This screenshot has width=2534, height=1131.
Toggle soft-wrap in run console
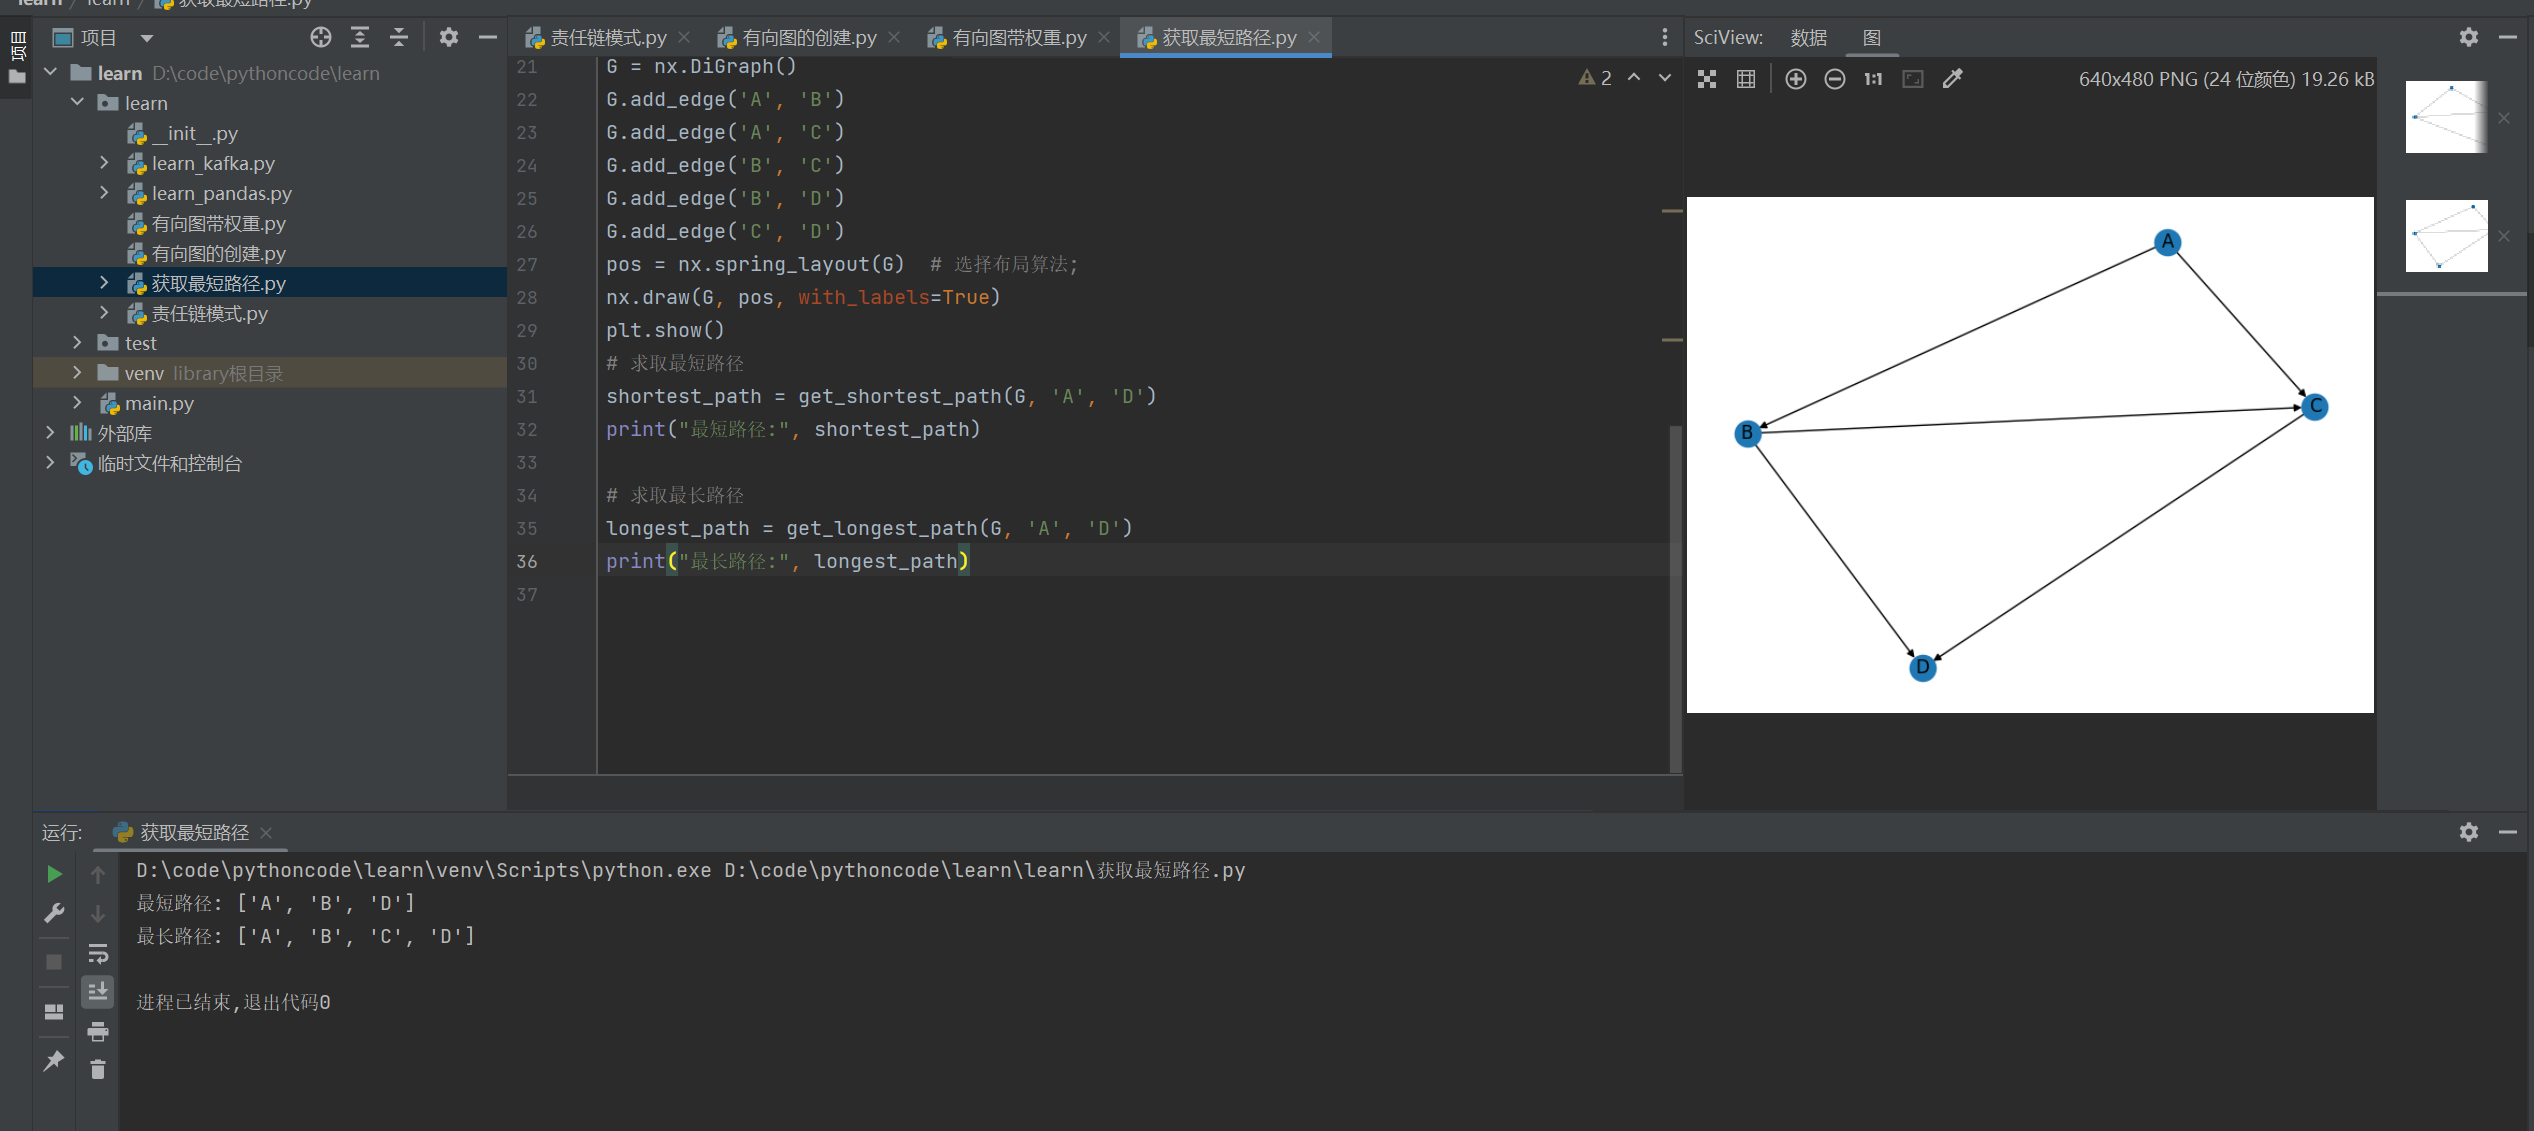tap(98, 953)
